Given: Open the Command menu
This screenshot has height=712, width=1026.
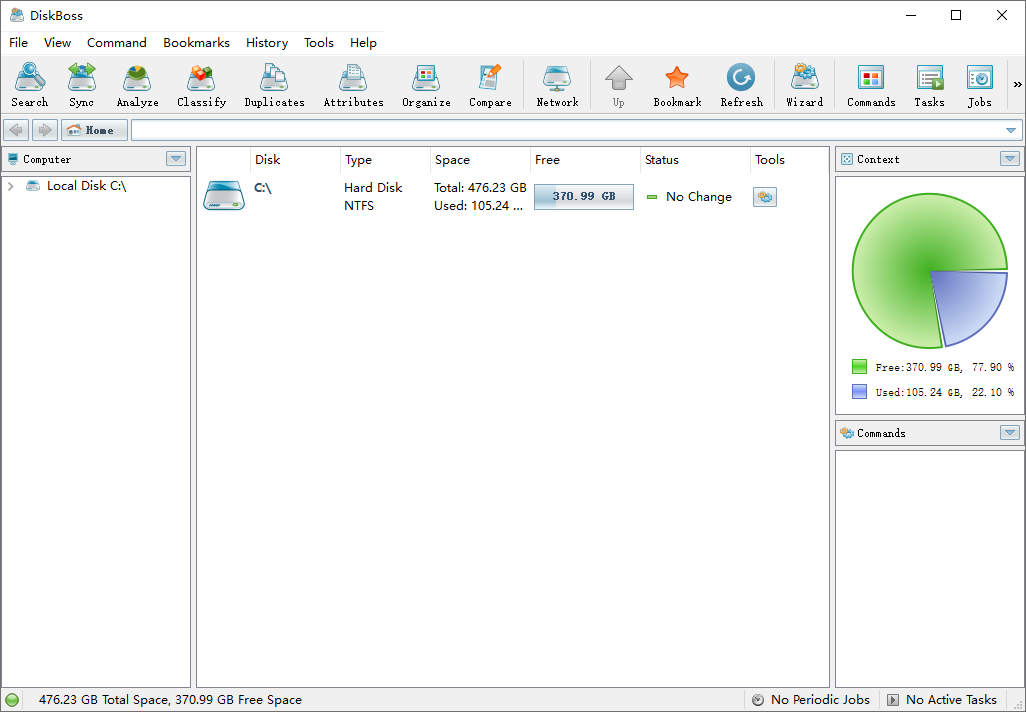Looking at the screenshot, I should click(116, 43).
